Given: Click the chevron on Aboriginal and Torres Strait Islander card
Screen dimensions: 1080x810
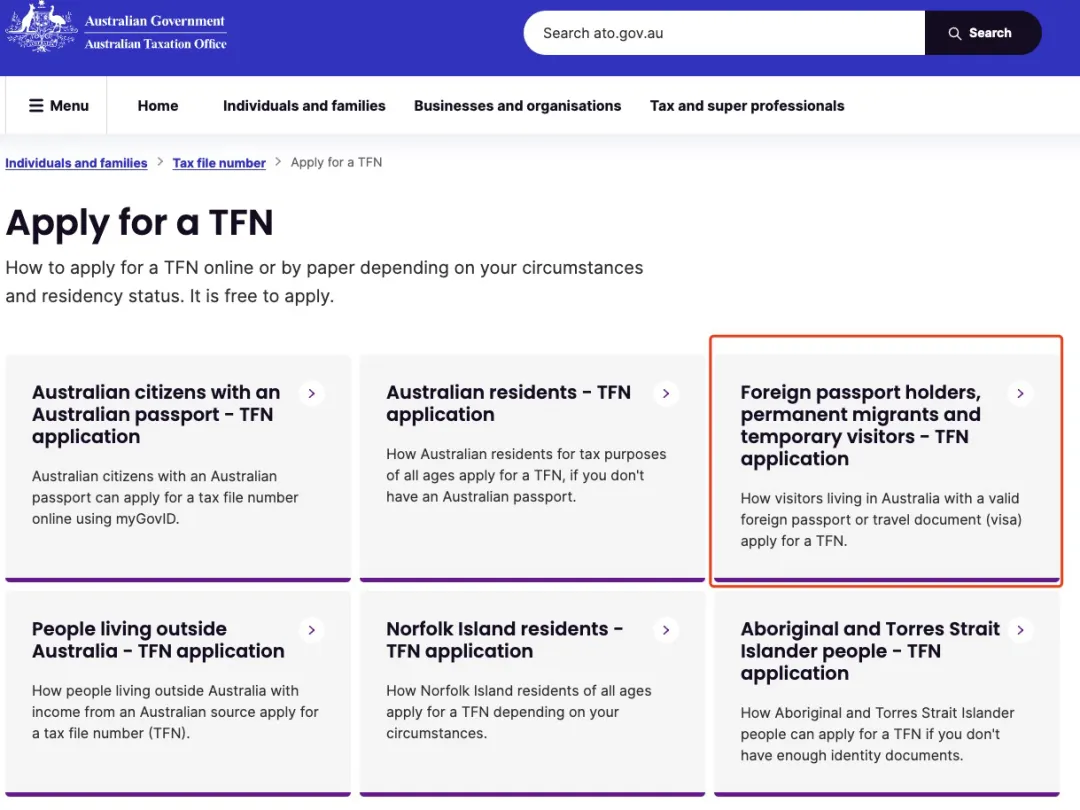Looking at the screenshot, I should coord(1020,630).
